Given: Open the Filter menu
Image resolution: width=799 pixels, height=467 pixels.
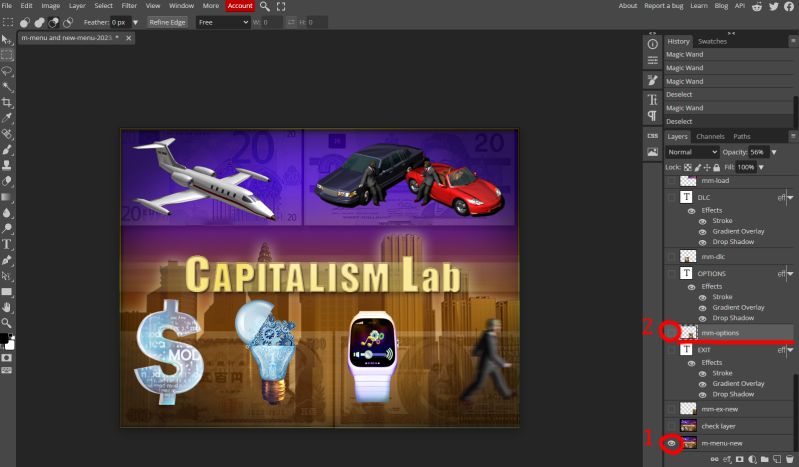Looking at the screenshot, I should point(129,6).
